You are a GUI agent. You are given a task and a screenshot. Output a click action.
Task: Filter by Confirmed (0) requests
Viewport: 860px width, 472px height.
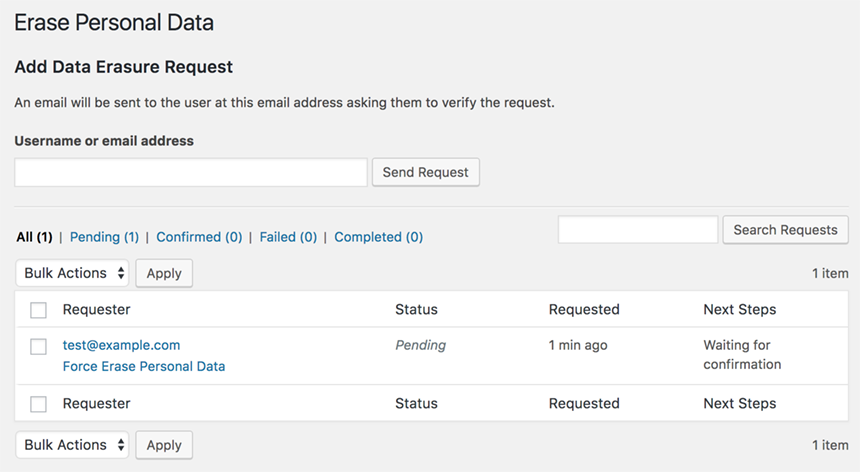pyautogui.click(x=199, y=237)
